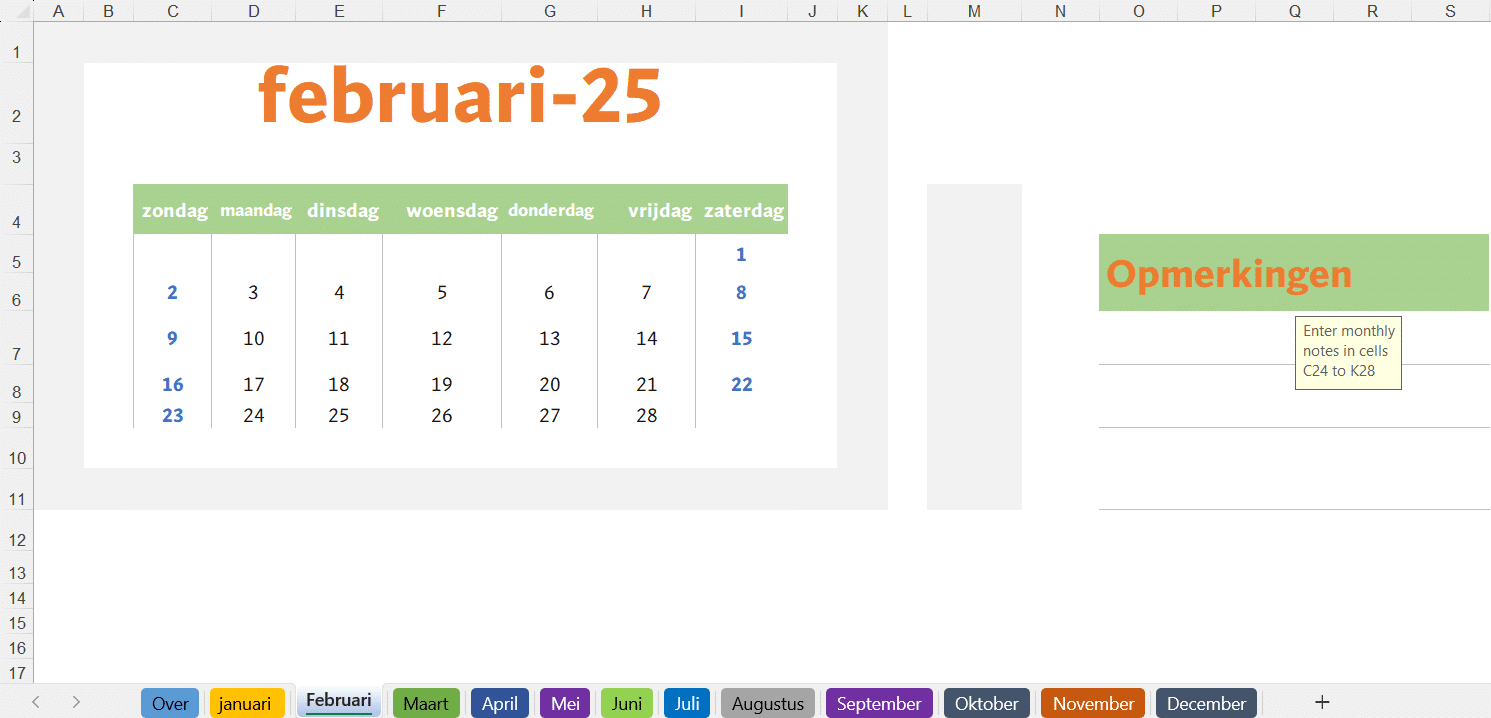Select the December sheet tab
The width and height of the screenshot is (1491, 718).
1206,703
